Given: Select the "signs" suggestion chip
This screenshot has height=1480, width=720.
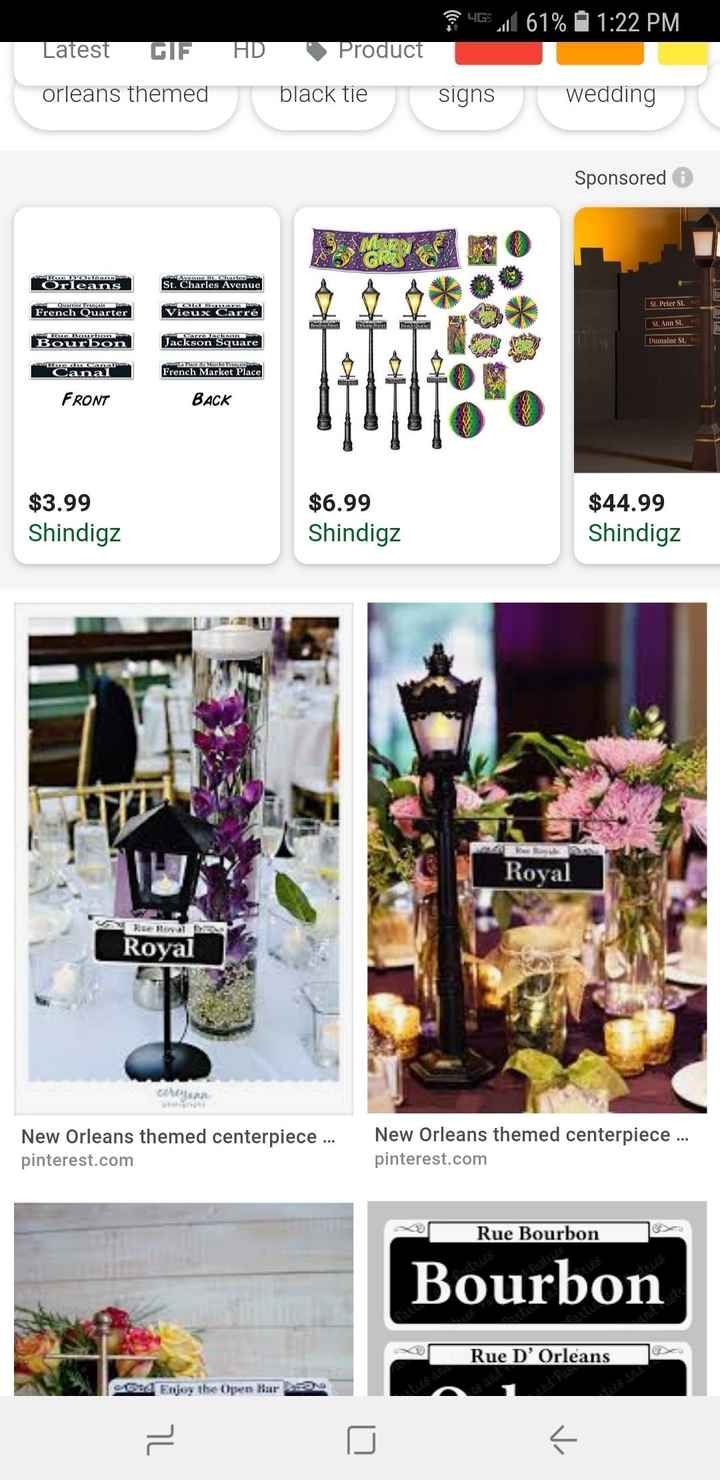Looking at the screenshot, I should tap(466, 96).
